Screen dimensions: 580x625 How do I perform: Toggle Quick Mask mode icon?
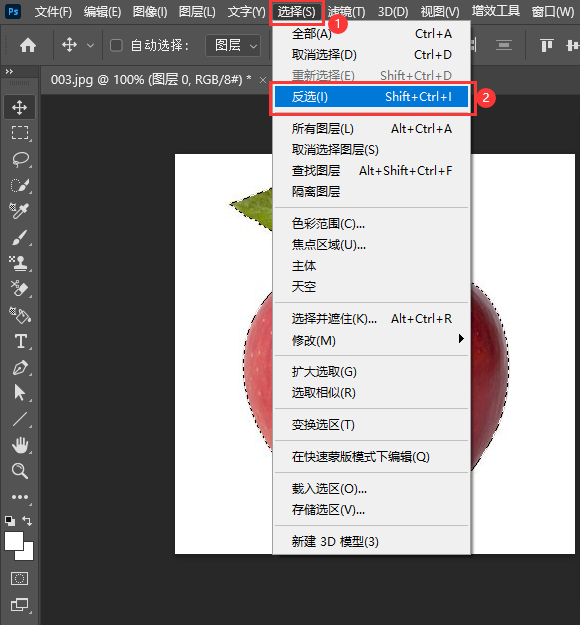coord(20,578)
